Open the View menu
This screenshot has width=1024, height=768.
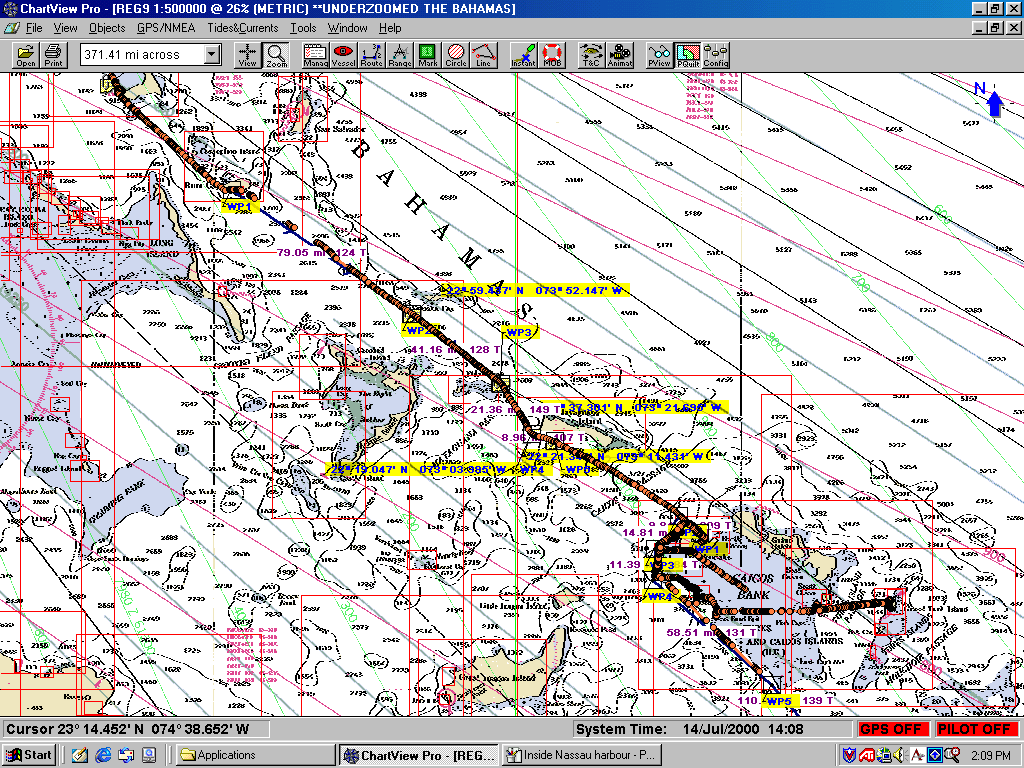[65, 28]
